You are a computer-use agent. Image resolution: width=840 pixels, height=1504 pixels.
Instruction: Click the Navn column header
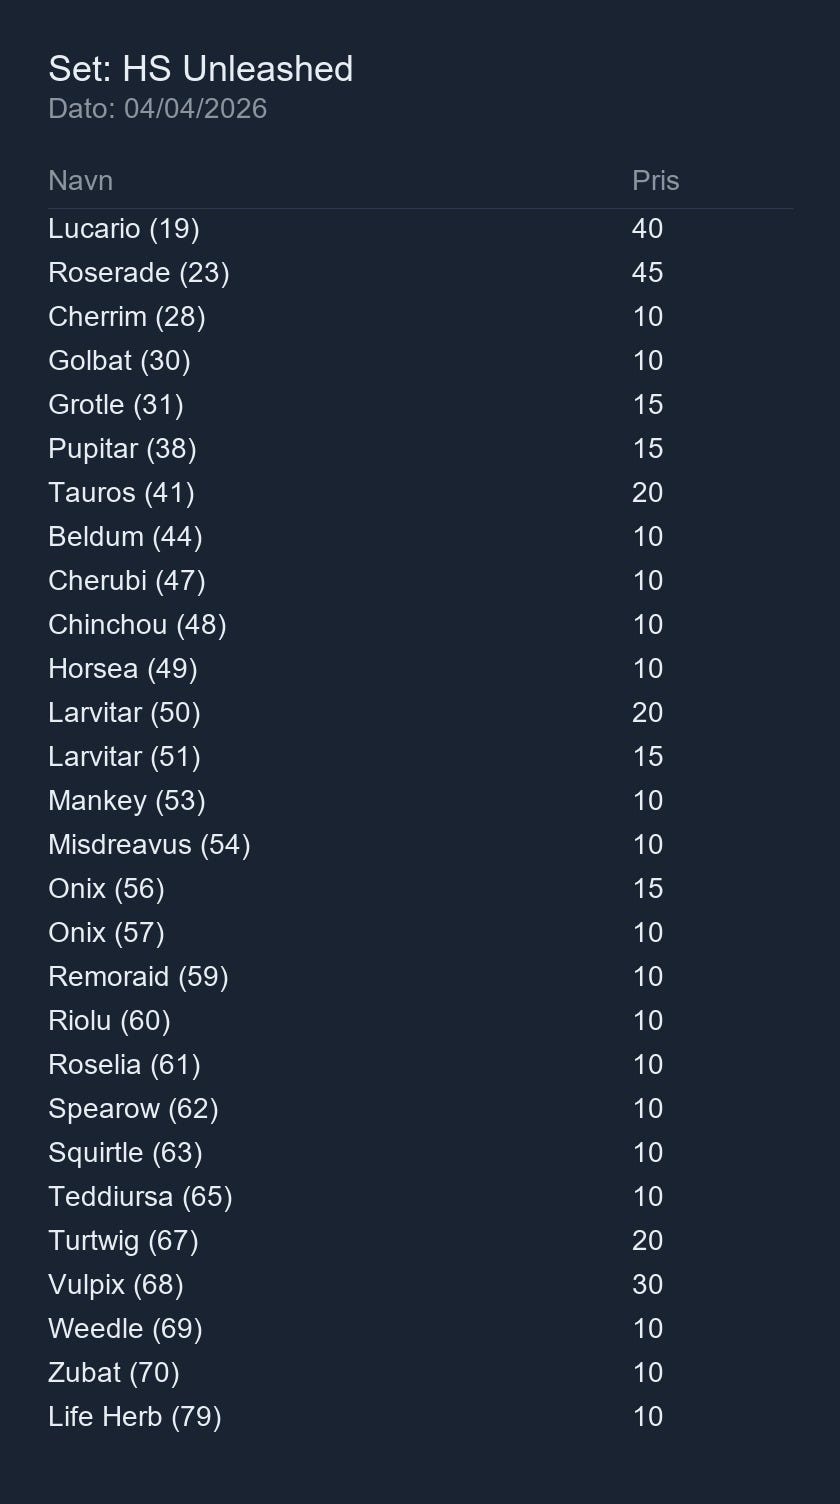pos(80,181)
